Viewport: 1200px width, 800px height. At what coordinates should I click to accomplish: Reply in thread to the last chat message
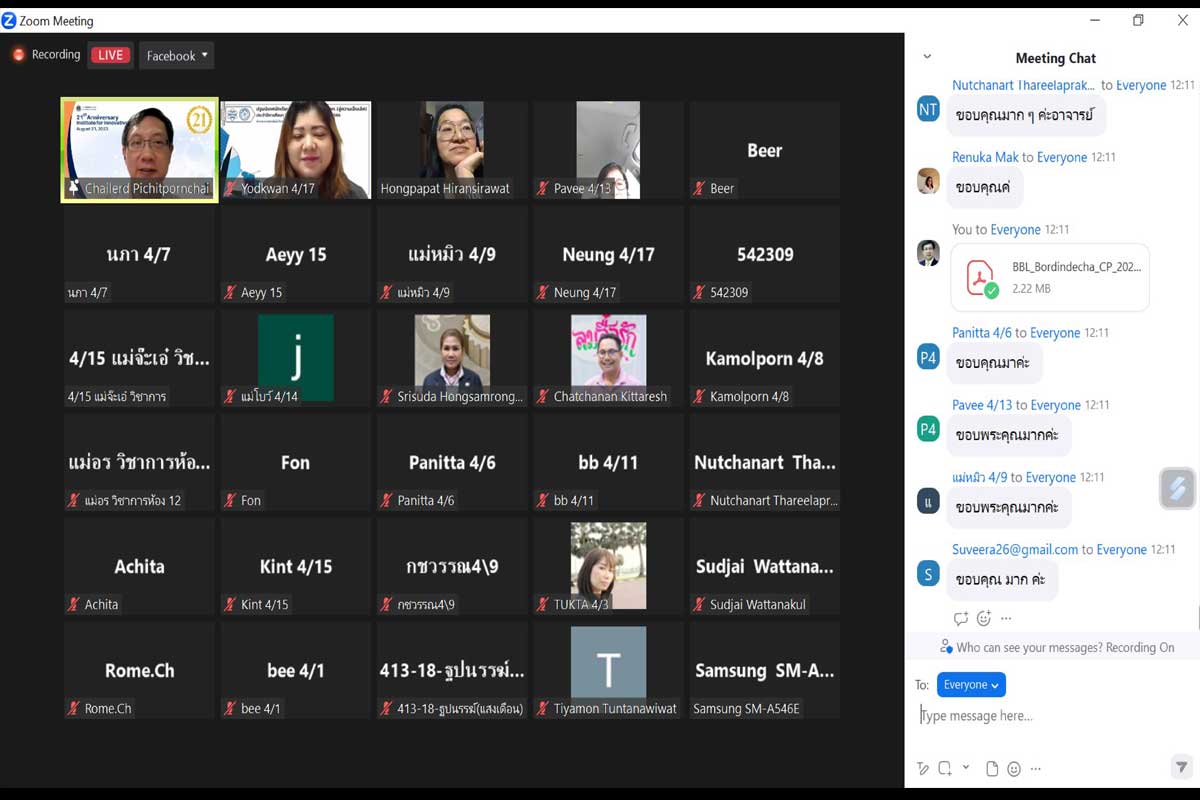[961, 619]
